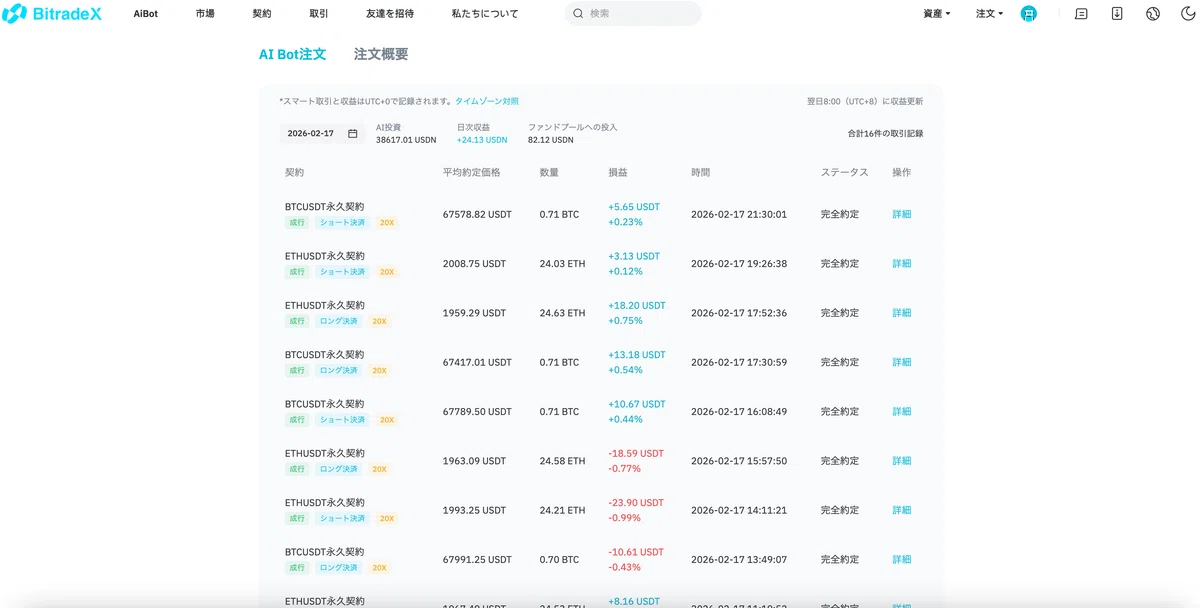The image size is (1200, 608).
Task: Open the 2026-02-17 date picker
Action: (322, 133)
